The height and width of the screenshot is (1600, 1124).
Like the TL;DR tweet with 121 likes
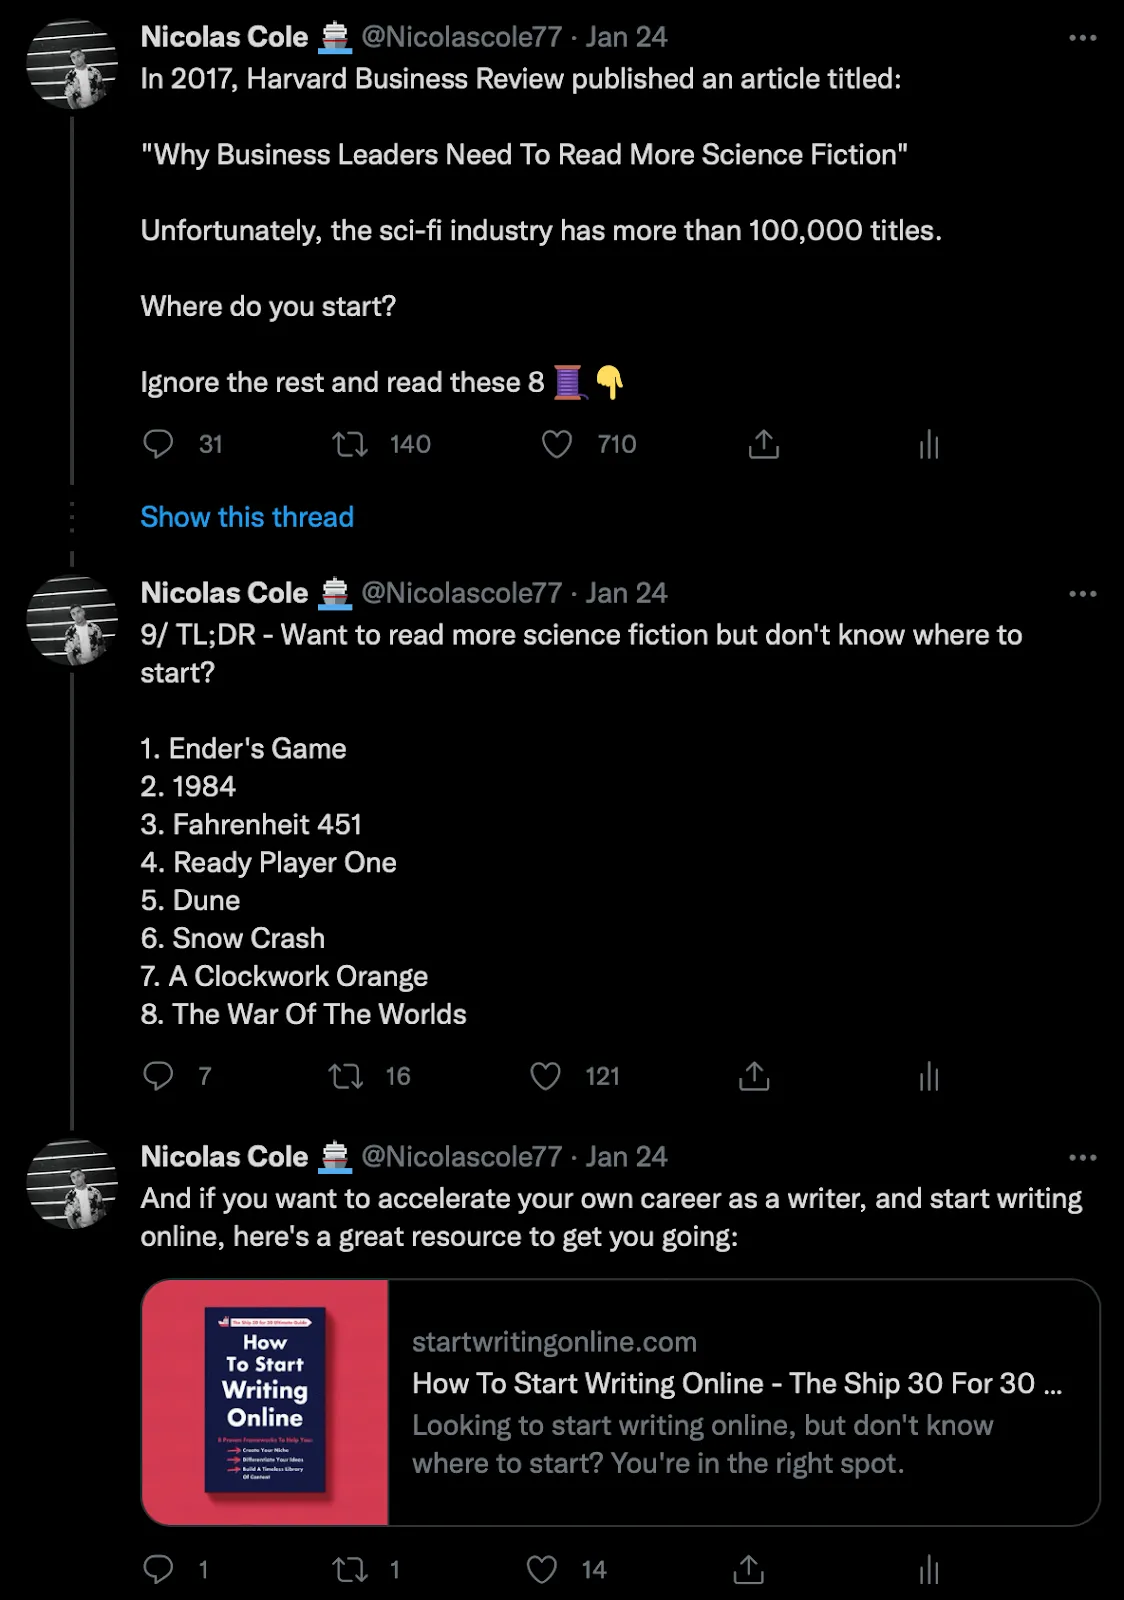(x=545, y=1076)
